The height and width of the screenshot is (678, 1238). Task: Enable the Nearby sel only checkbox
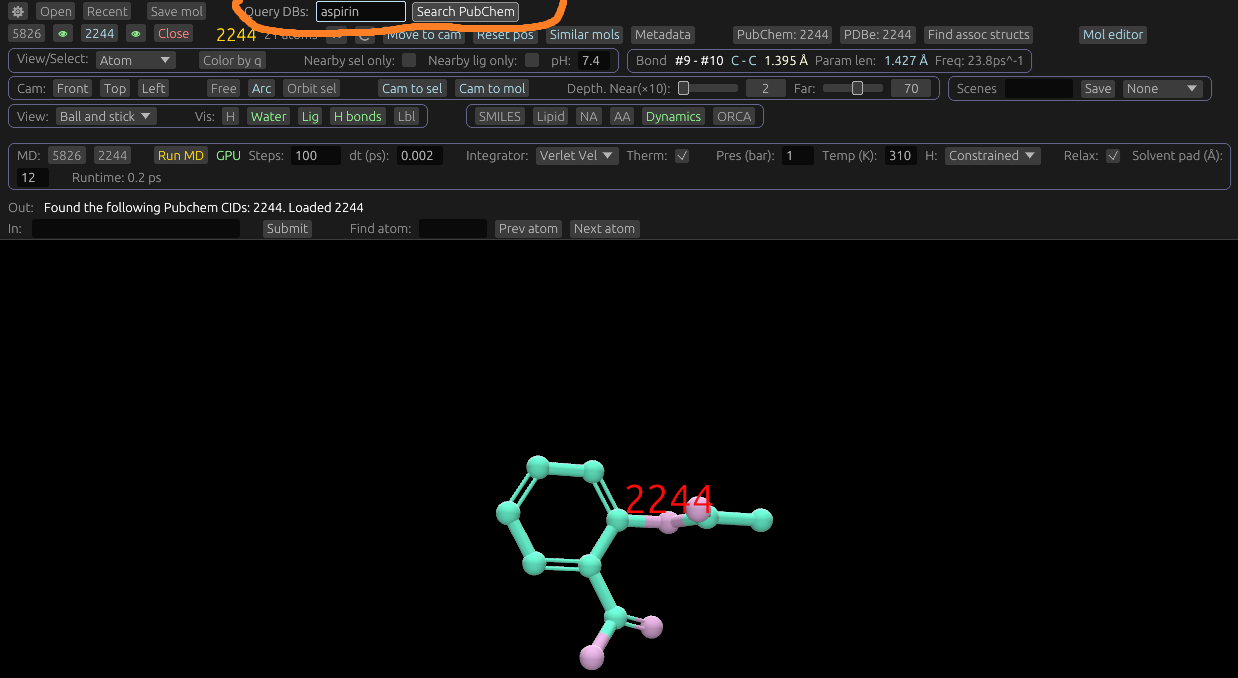[x=409, y=60]
